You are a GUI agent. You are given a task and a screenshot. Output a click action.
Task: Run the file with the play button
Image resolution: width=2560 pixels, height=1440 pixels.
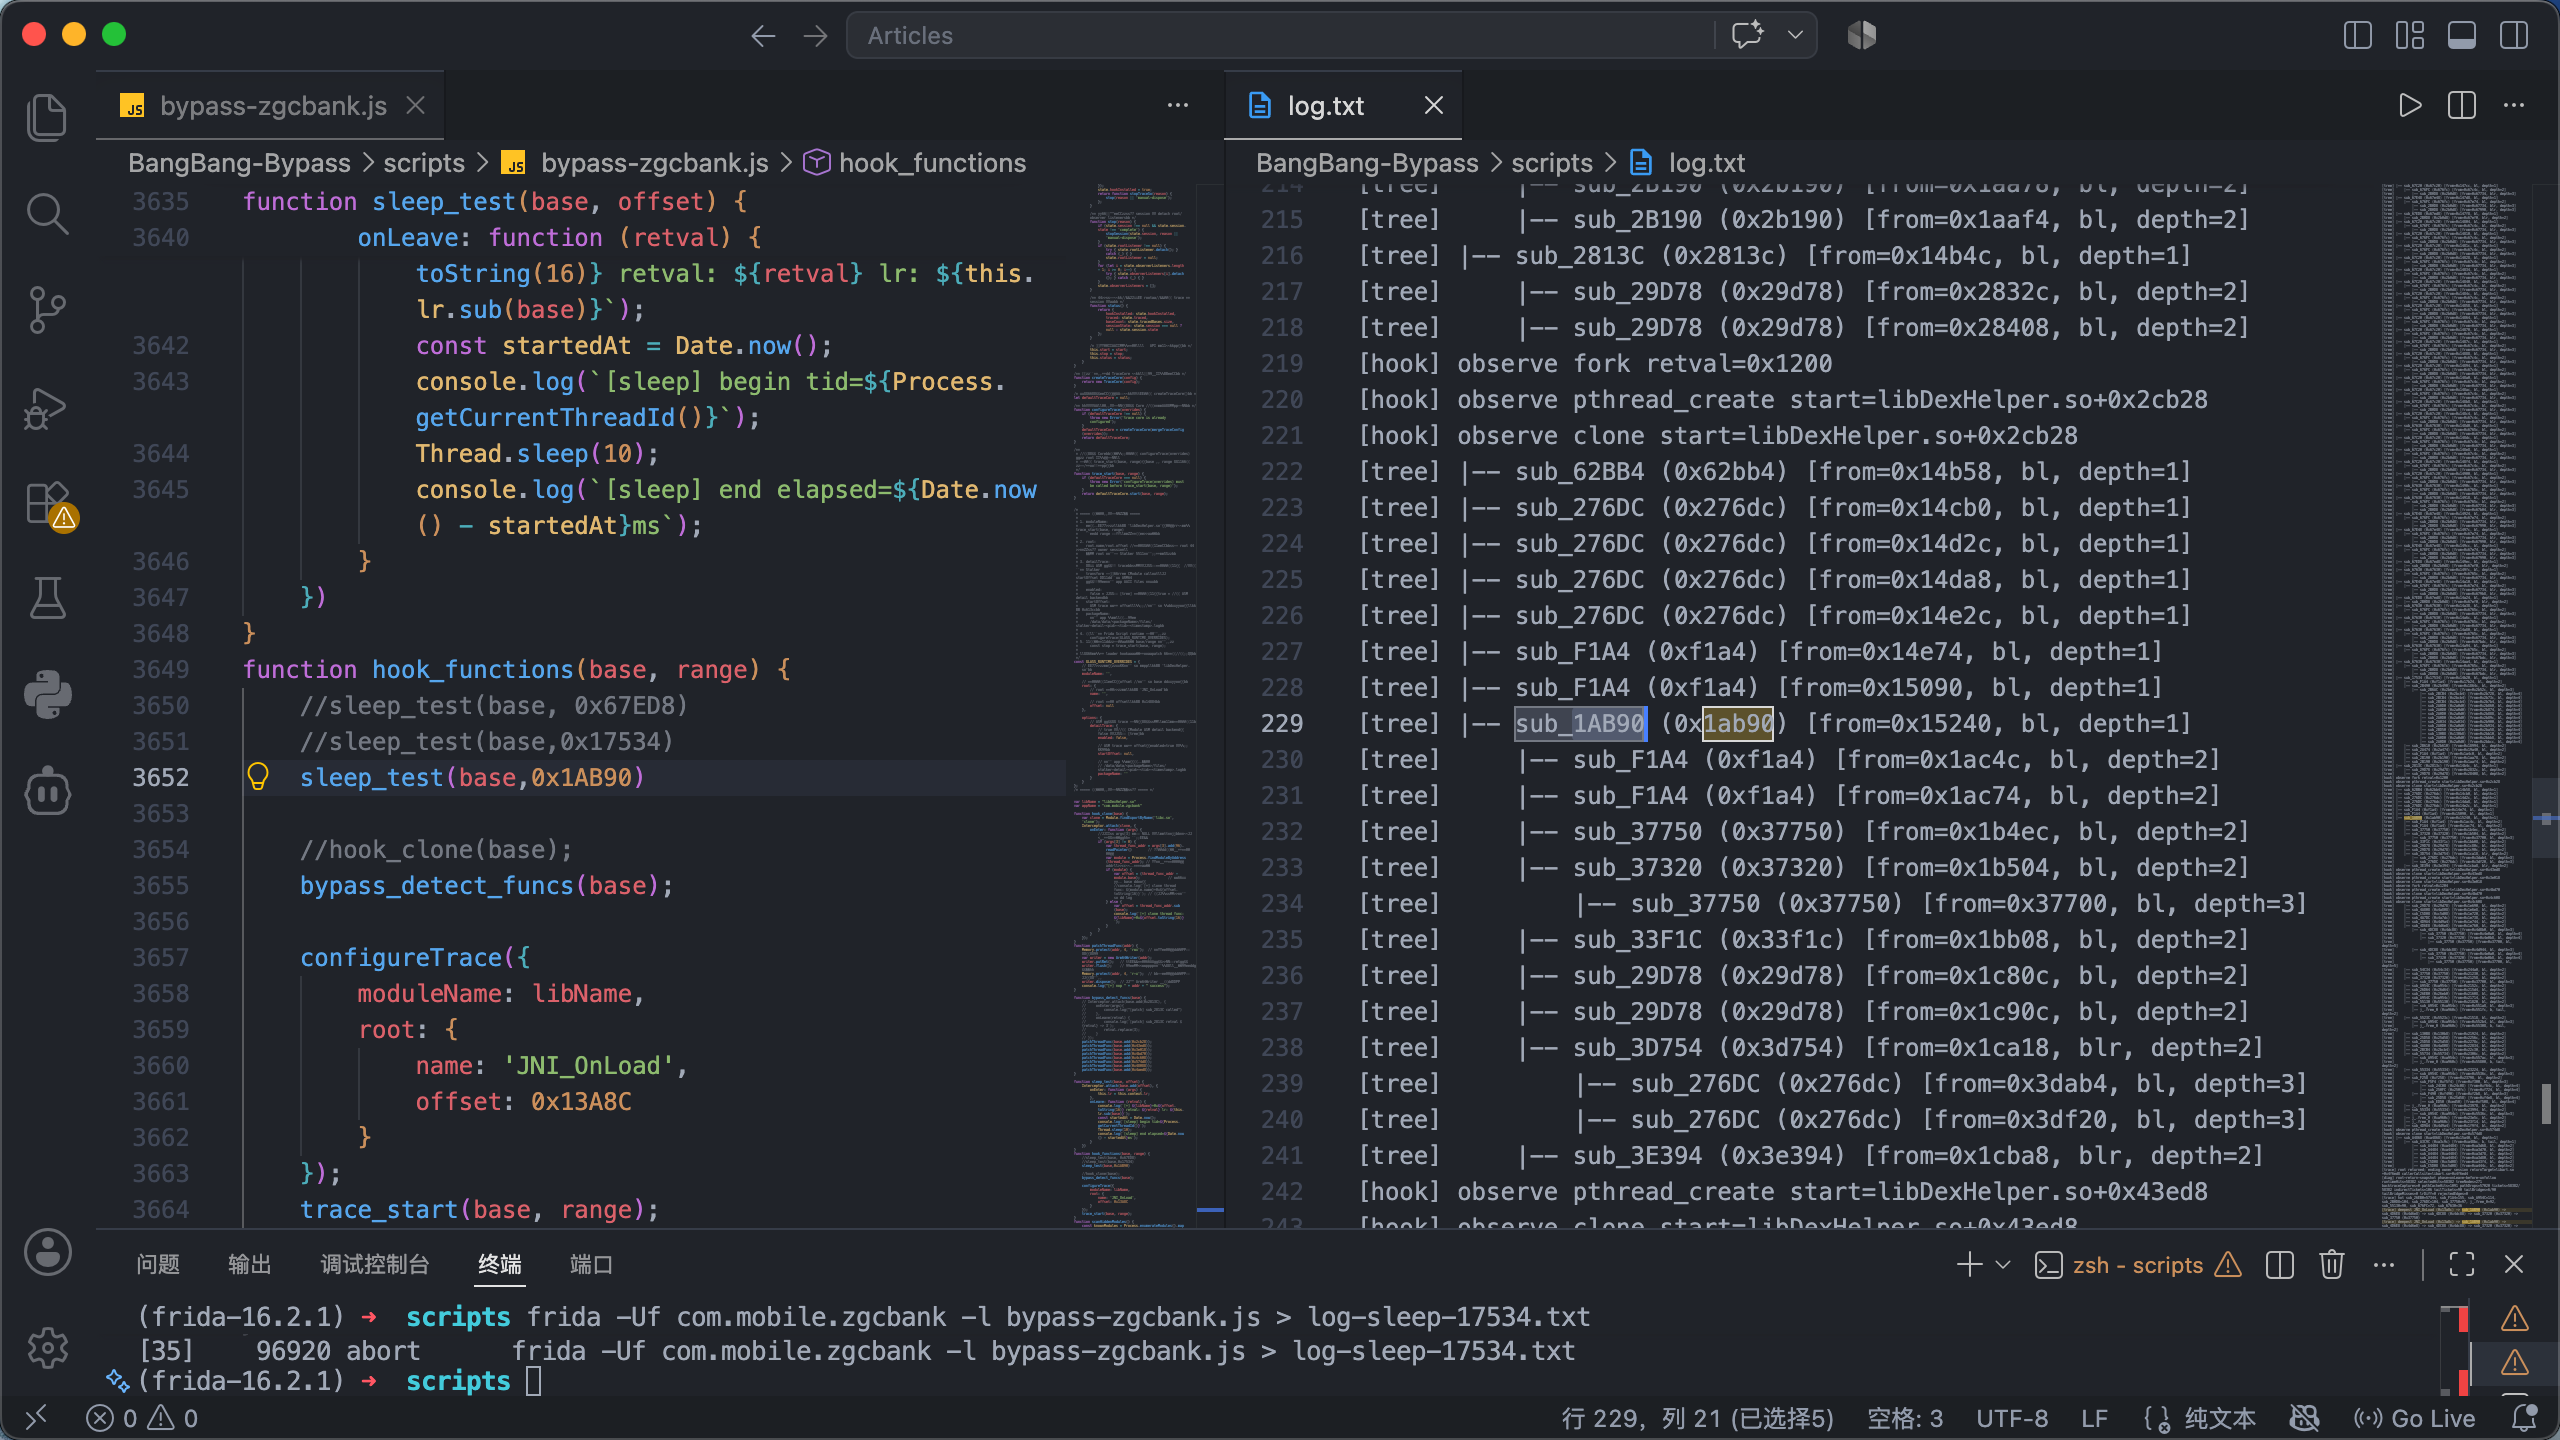[x=2410, y=105]
